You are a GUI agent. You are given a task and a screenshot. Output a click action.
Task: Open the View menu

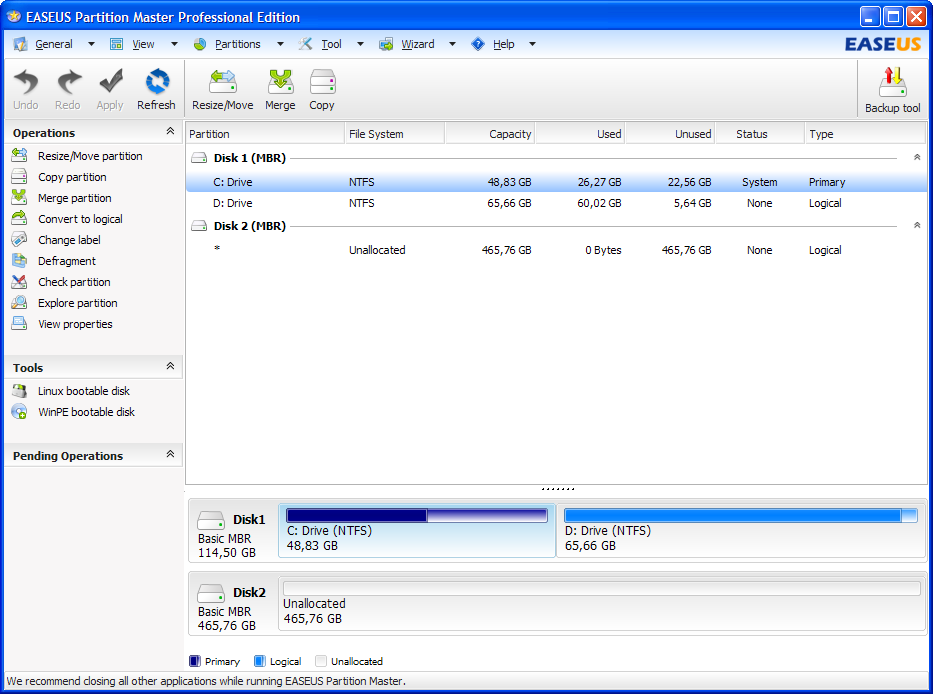tap(143, 44)
